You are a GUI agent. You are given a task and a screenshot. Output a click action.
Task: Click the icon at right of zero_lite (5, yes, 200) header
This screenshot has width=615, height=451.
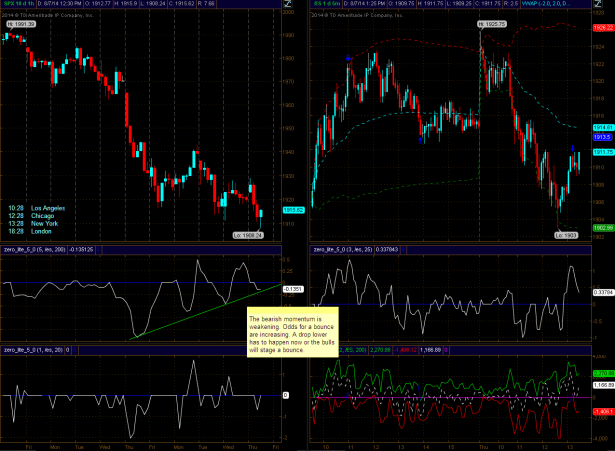[286, 248]
